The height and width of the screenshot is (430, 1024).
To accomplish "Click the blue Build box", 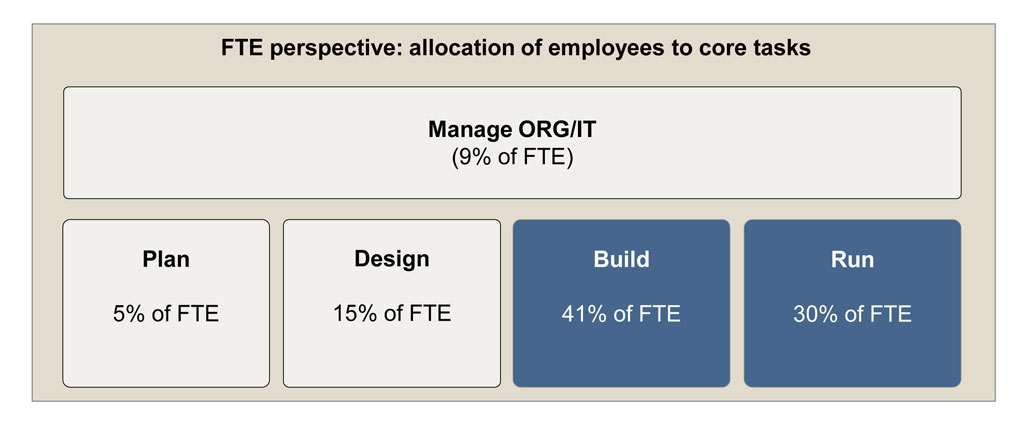I will pos(621,303).
